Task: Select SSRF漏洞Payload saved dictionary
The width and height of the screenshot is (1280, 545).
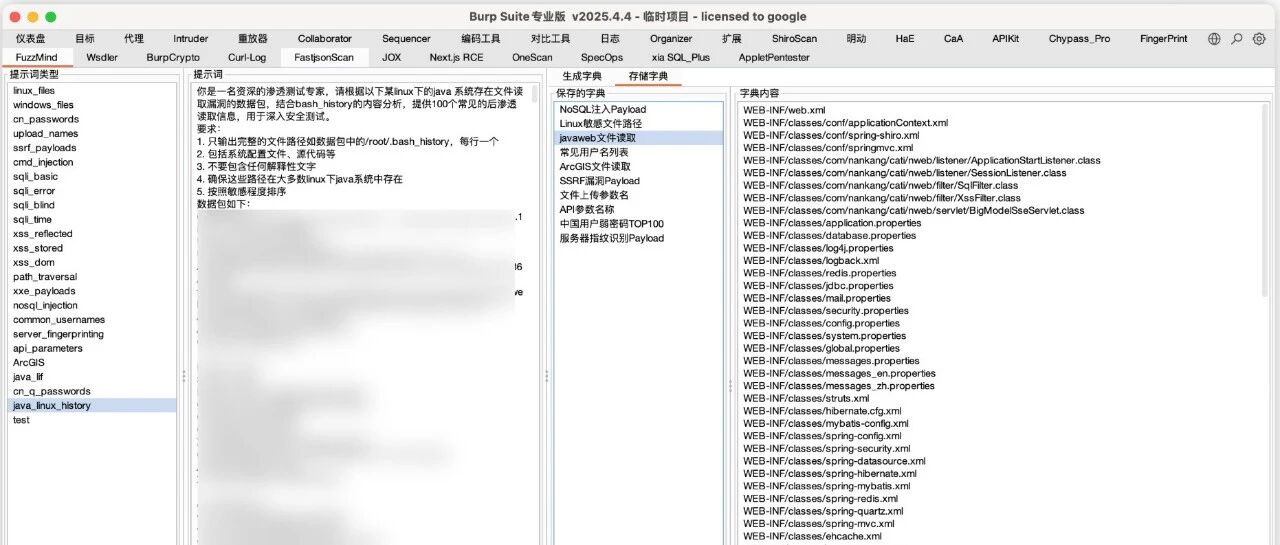Action: 638,181
